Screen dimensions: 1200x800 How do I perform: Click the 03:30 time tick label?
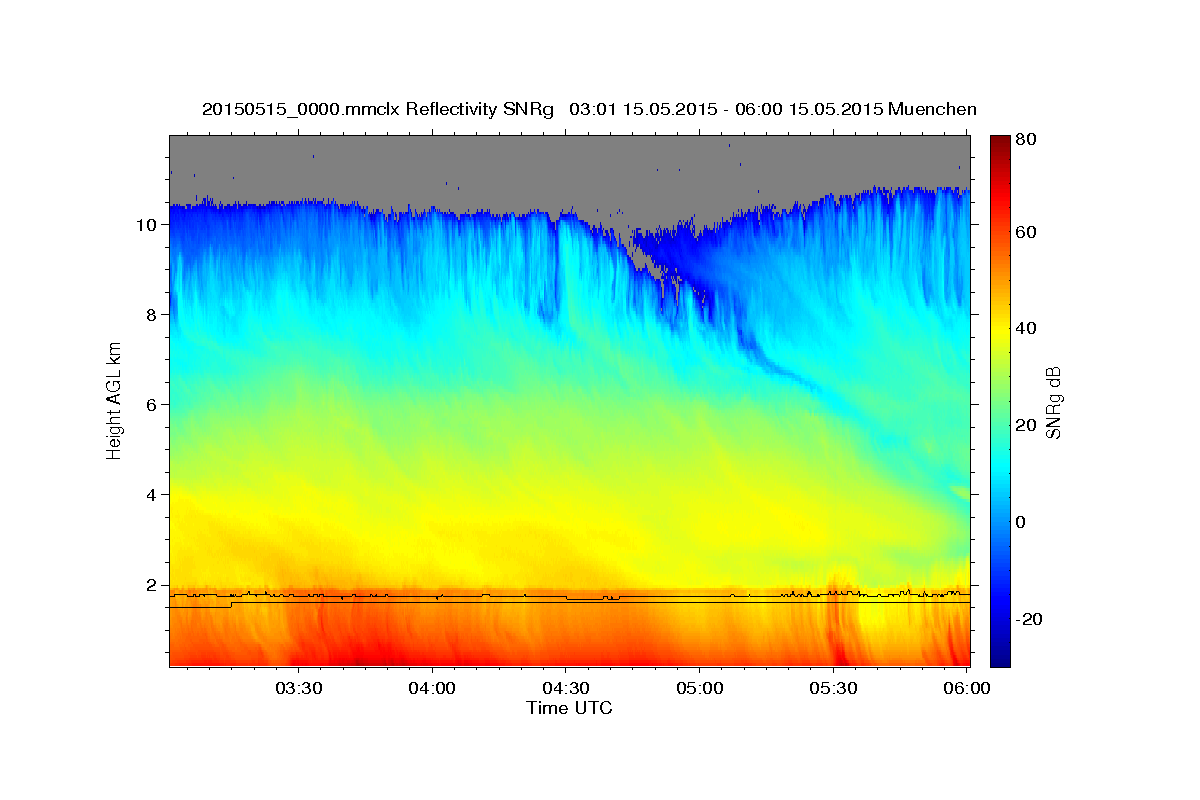point(299,689)
